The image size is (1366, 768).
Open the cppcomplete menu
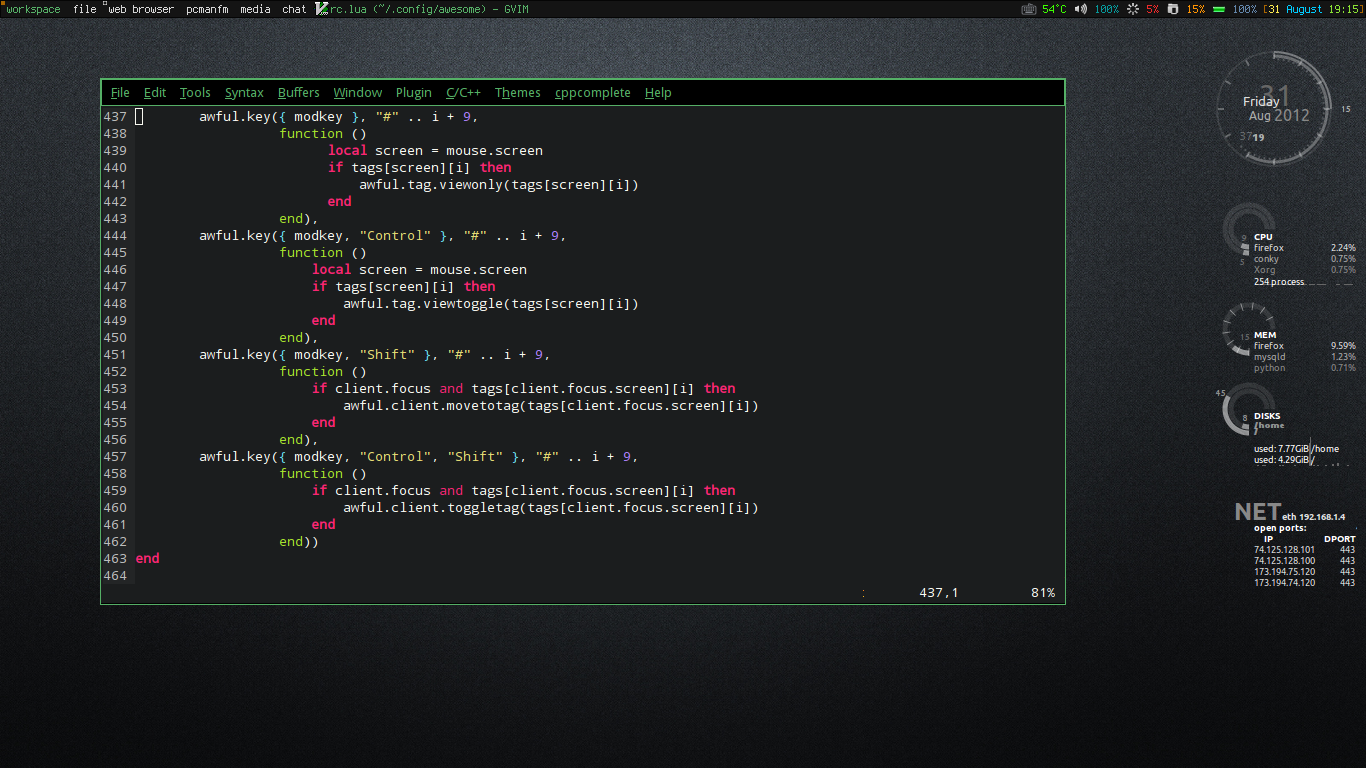[592, 92]
